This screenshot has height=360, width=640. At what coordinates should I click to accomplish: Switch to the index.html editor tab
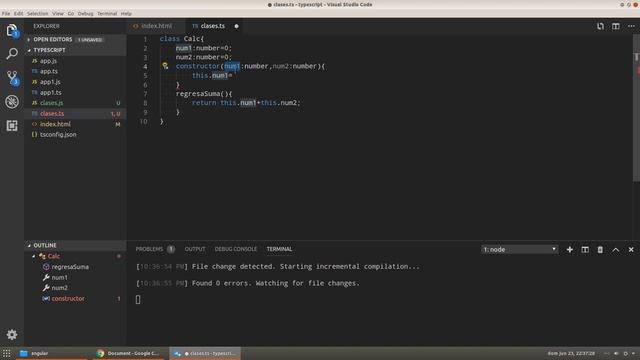156,26
